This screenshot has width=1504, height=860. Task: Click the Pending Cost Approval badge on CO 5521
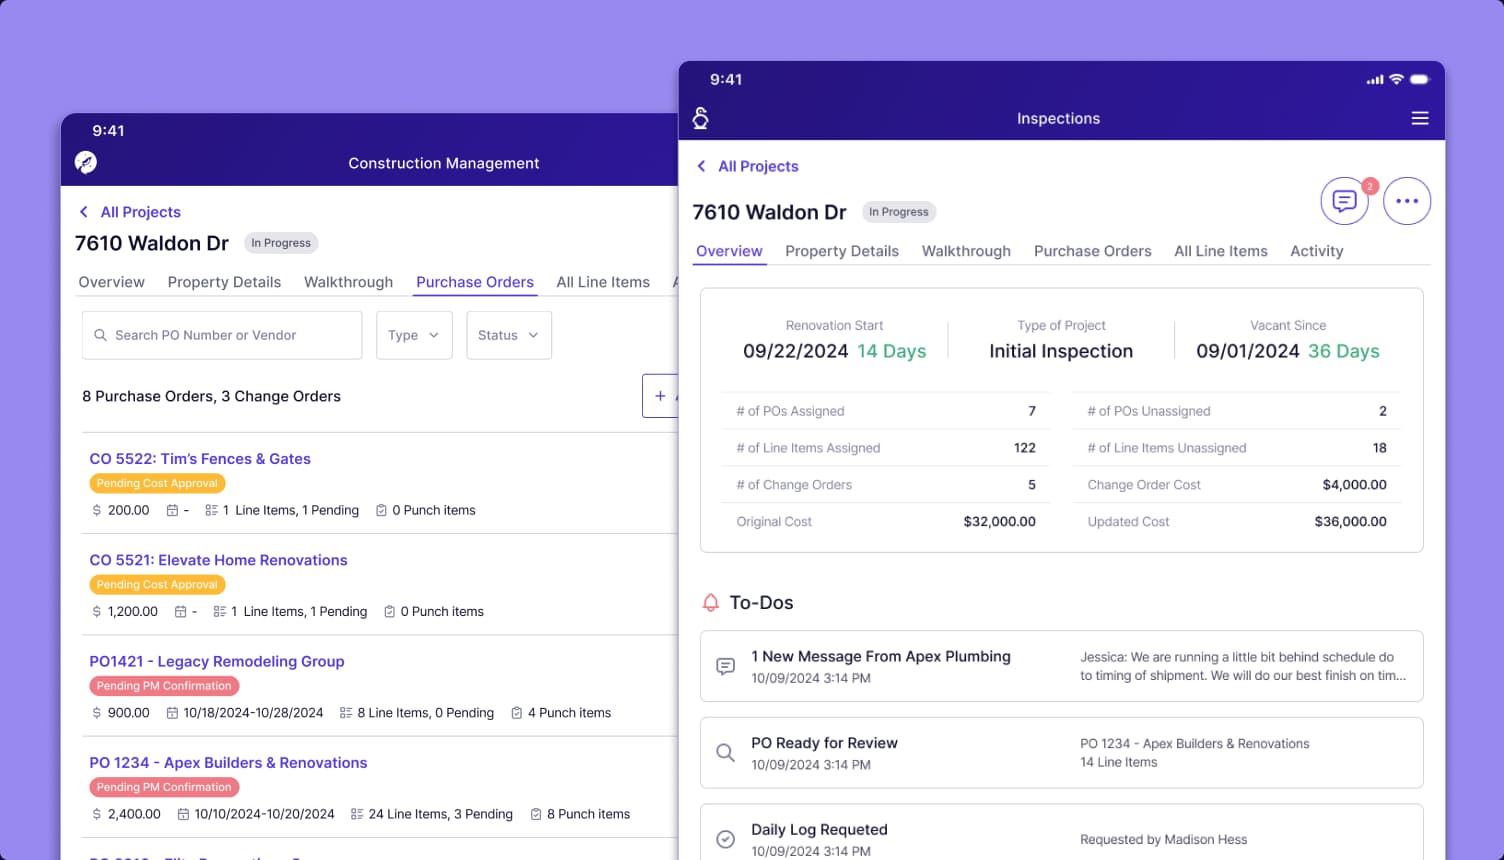tap(157, 584)
